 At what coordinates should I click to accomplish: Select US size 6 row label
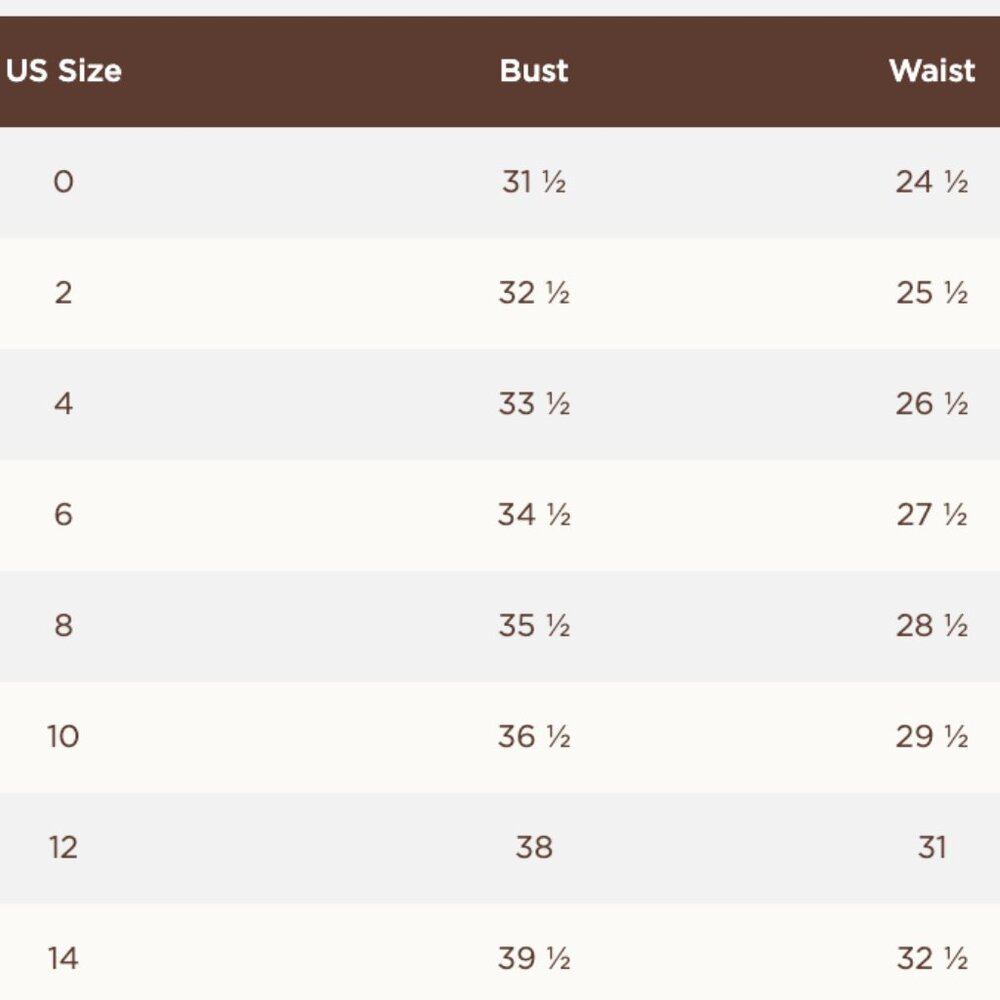coord(63,515)
